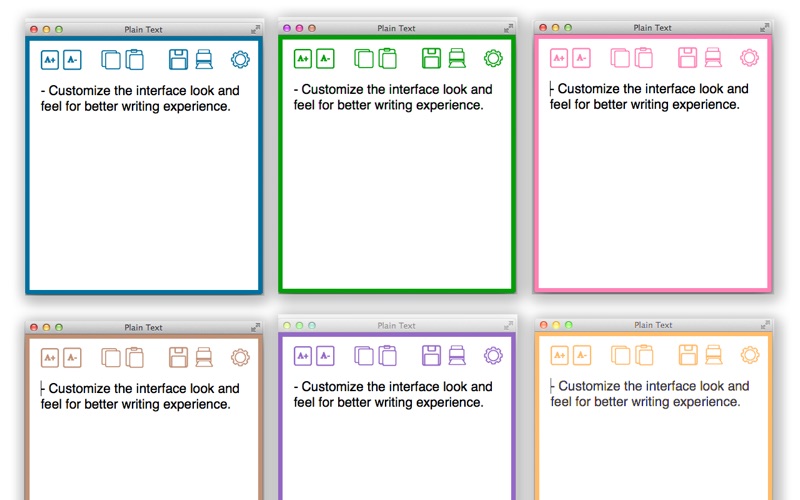
Task: Click Plain Text title of purple window
Action: (396, 326)
